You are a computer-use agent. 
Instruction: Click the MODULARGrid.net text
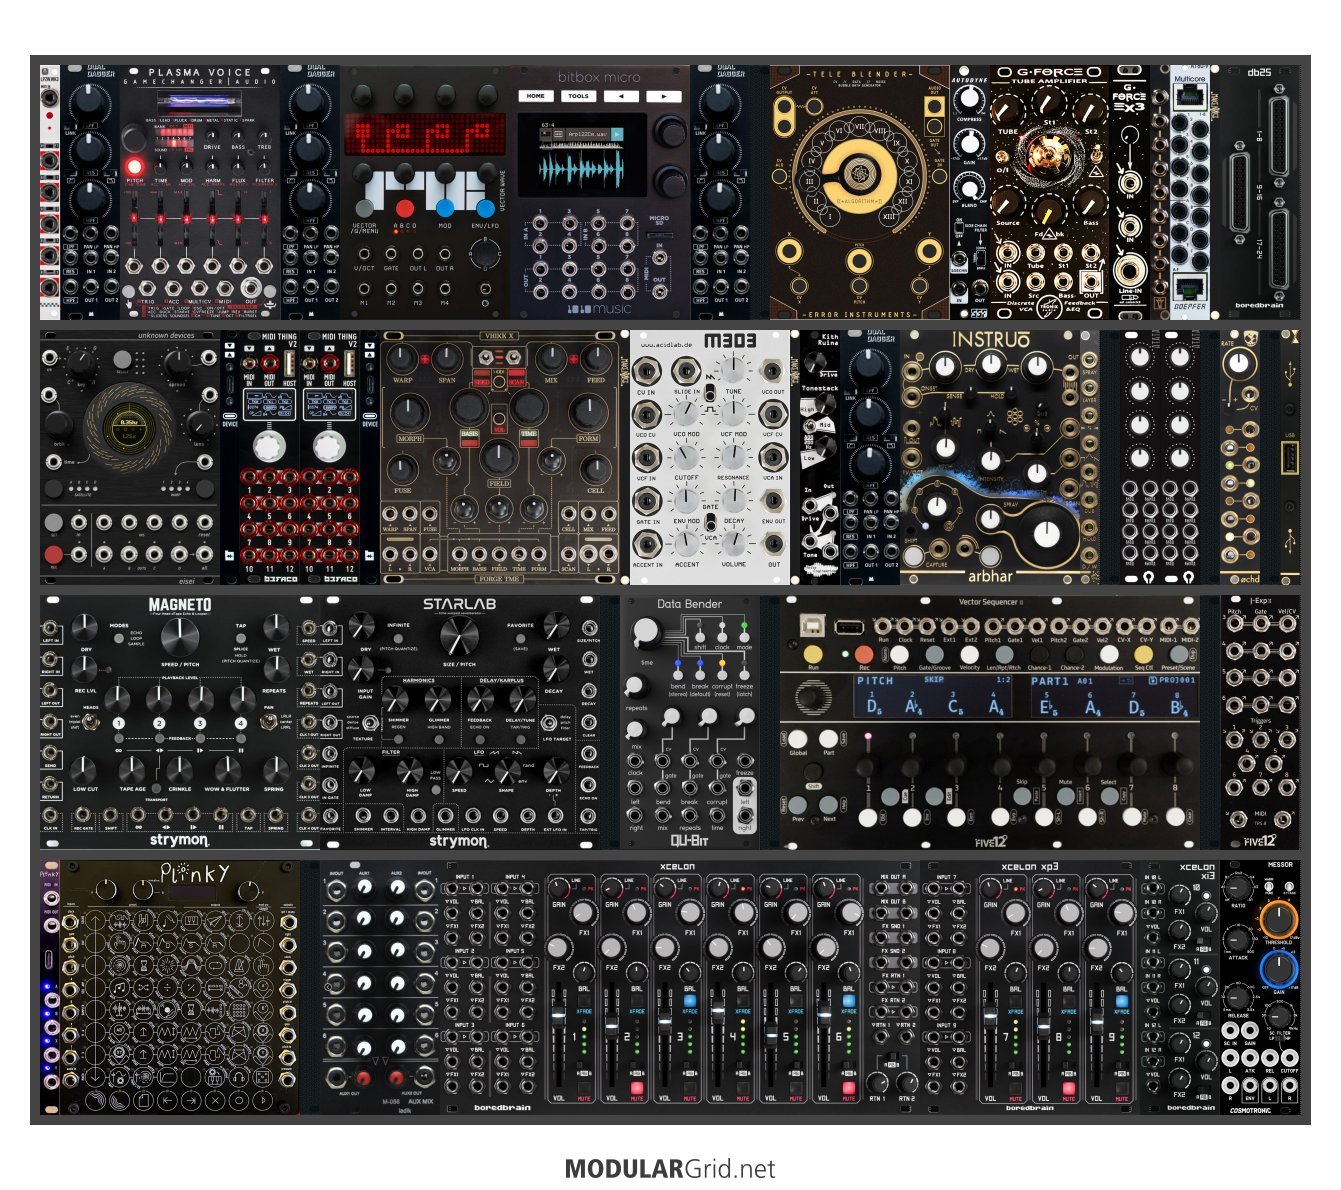(x=670, y=1168)
